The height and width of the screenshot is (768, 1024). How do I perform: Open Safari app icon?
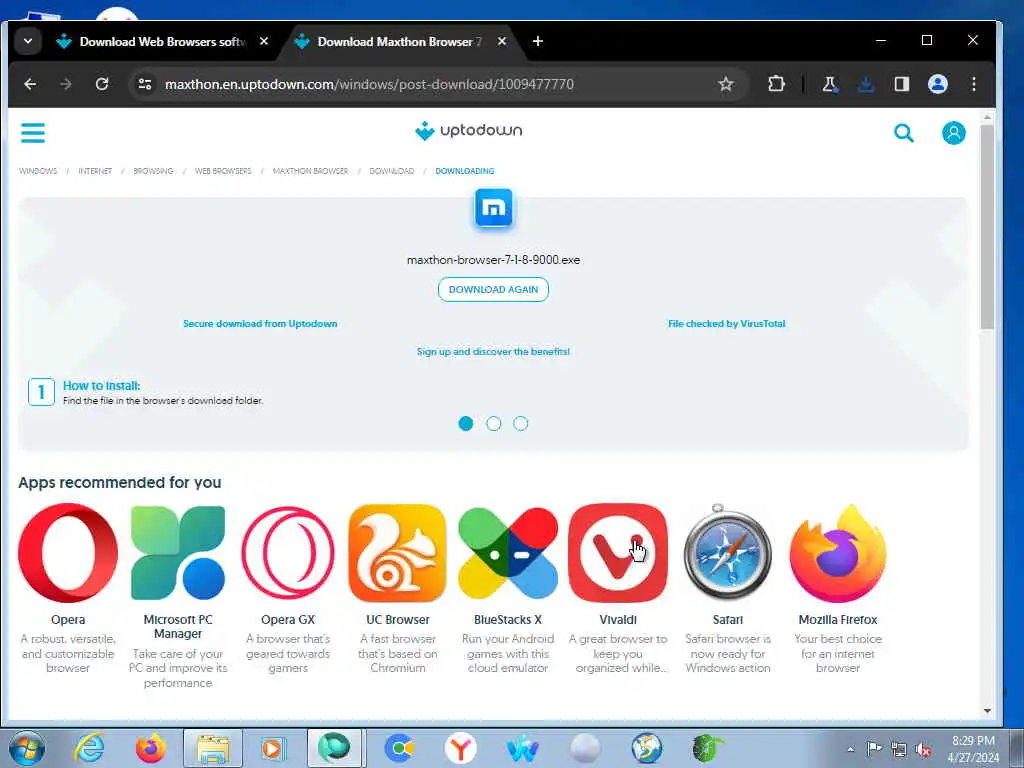(728, 552)
